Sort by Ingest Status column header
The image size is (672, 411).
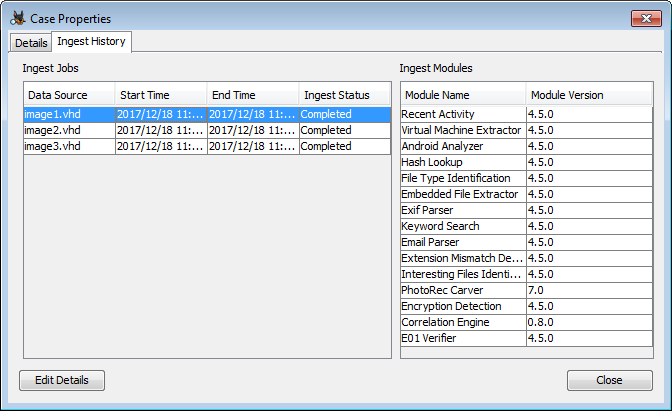click(345, 95)
